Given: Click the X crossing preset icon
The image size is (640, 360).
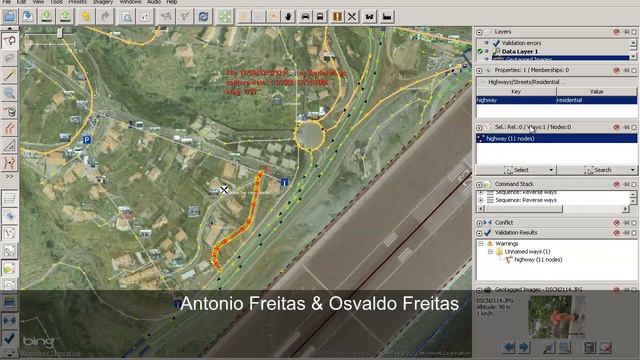Looking at the screenshot, I should (x=352, y=17).
